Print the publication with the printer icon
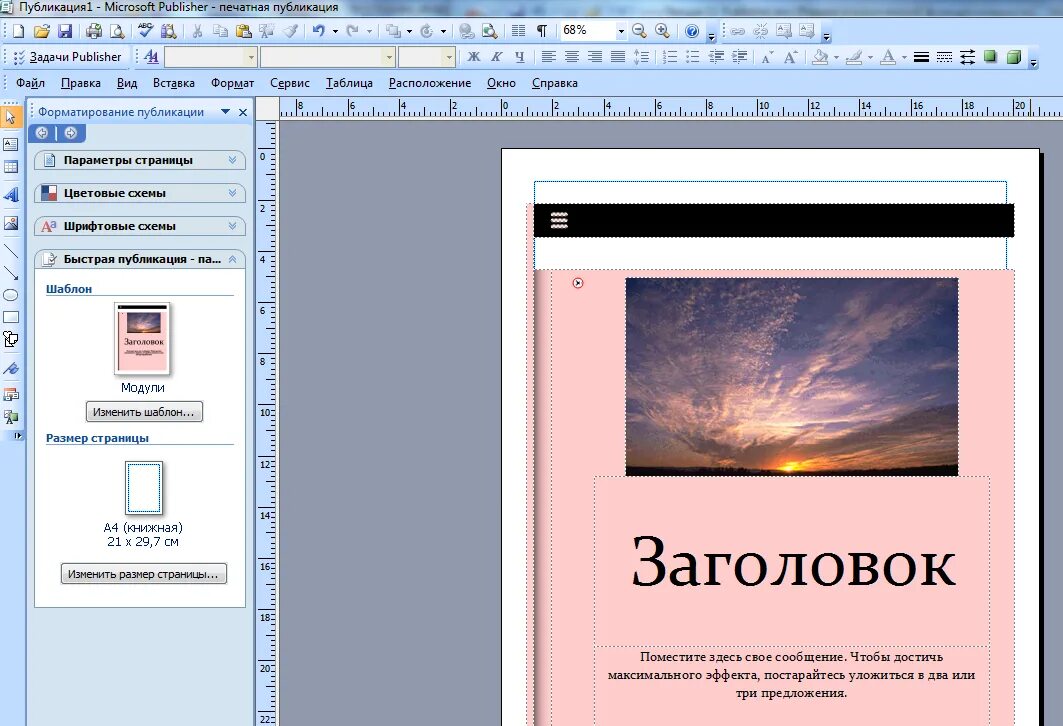Viewport: 1063px width, 726px height. [x=94, y=31]
